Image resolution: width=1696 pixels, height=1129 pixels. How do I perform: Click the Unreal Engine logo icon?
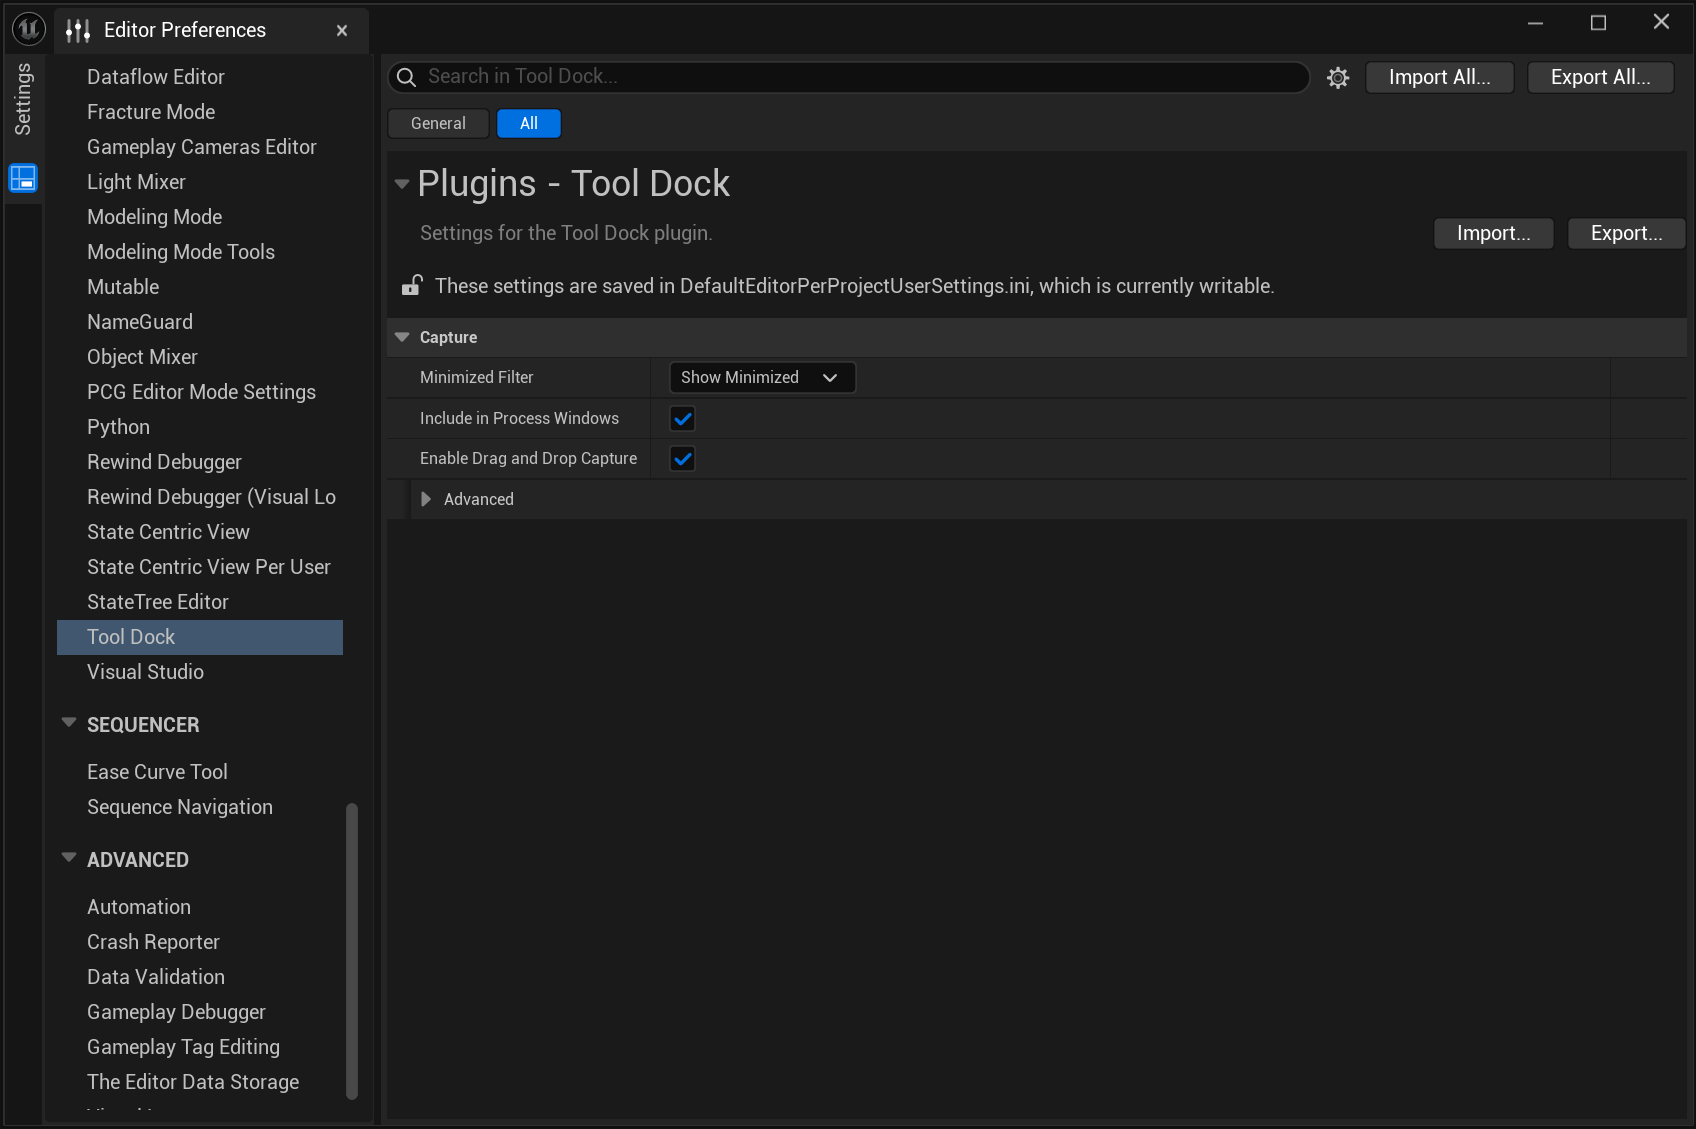coord(28,29)
